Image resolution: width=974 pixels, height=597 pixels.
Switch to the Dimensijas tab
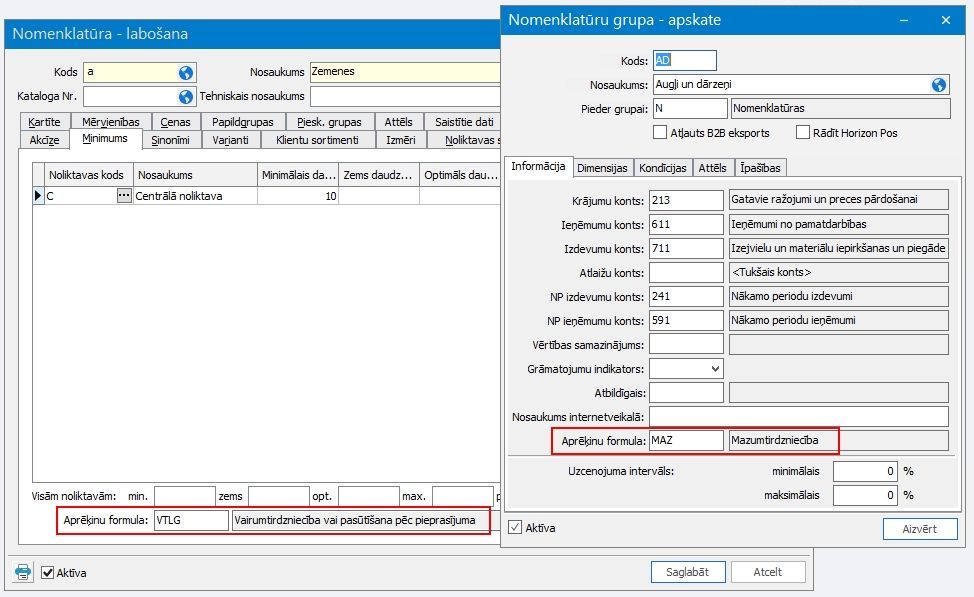click(602, 168)
